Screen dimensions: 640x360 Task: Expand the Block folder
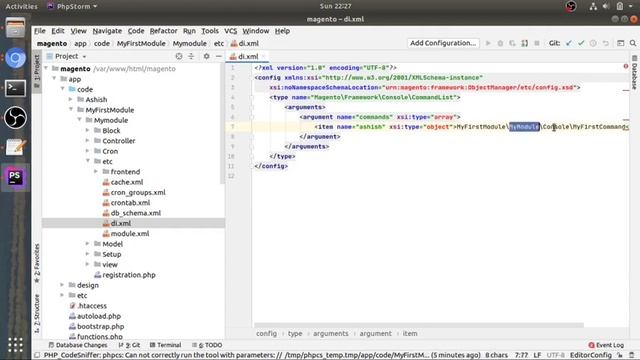coord(88,131)
